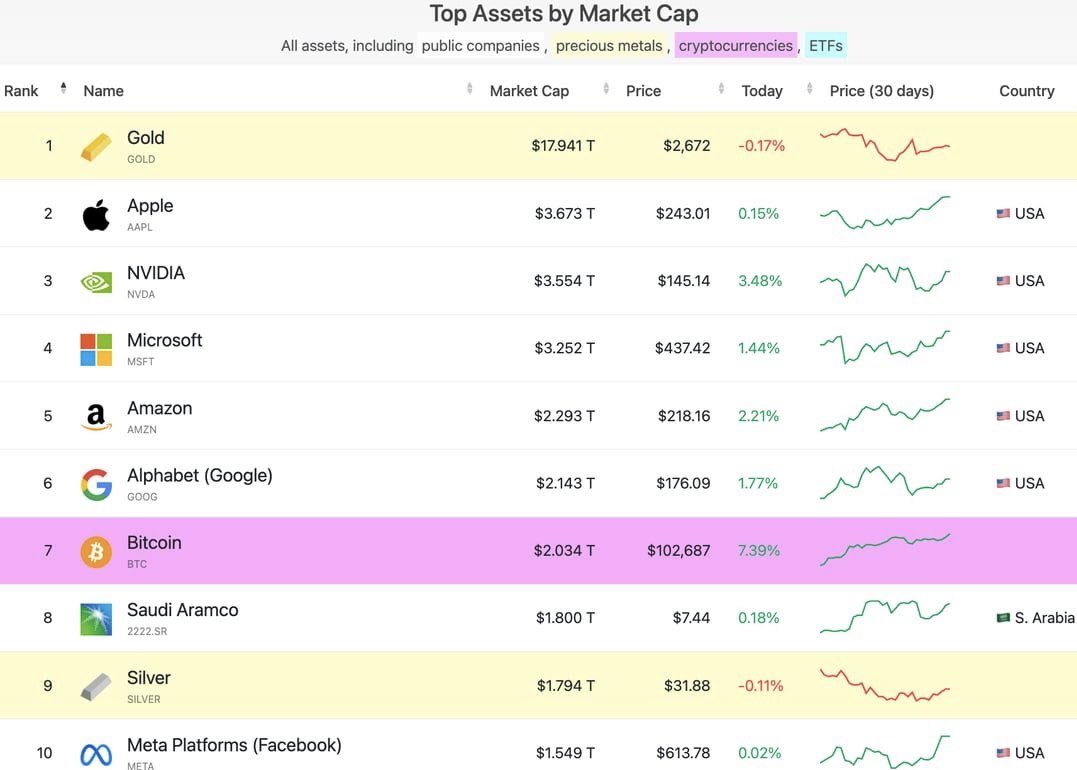Click Bitcoin's 30-day price chart
Image resolution: width=1077 pixels, height=770 pixels.
point(885,550)
